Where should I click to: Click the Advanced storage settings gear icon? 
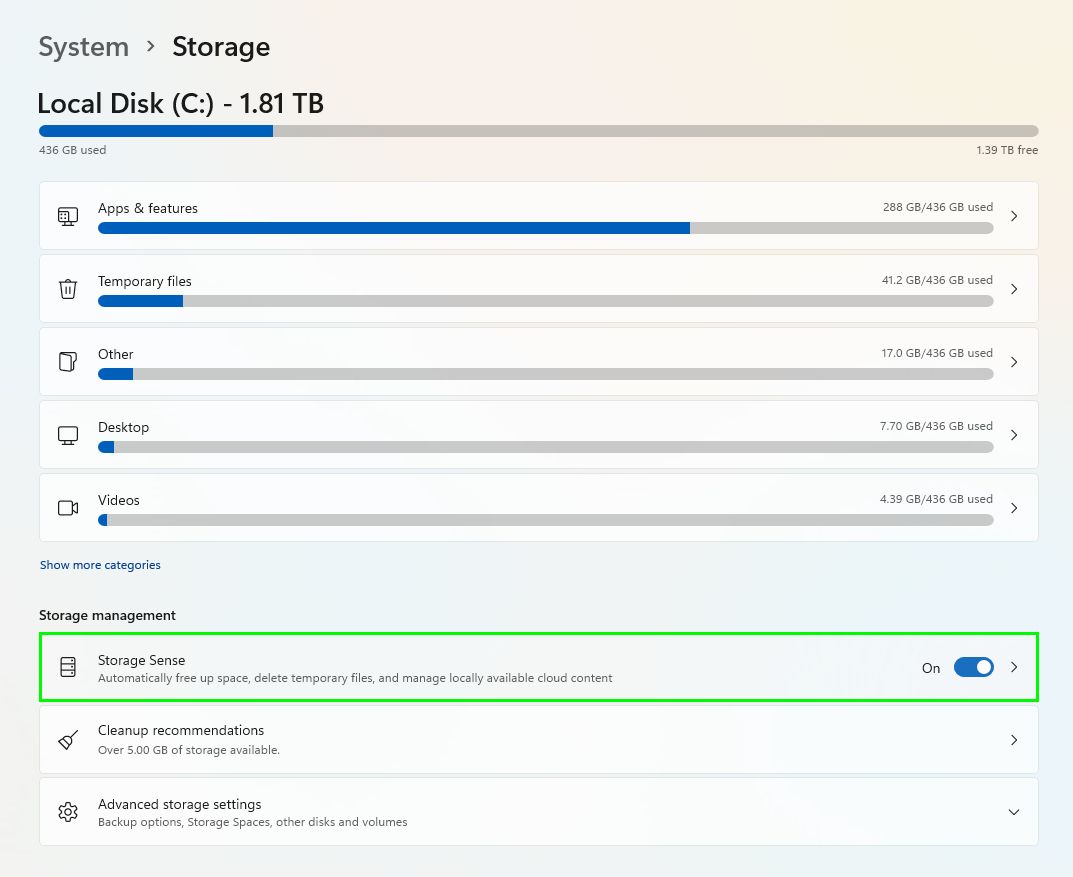[x=67, y=811]
